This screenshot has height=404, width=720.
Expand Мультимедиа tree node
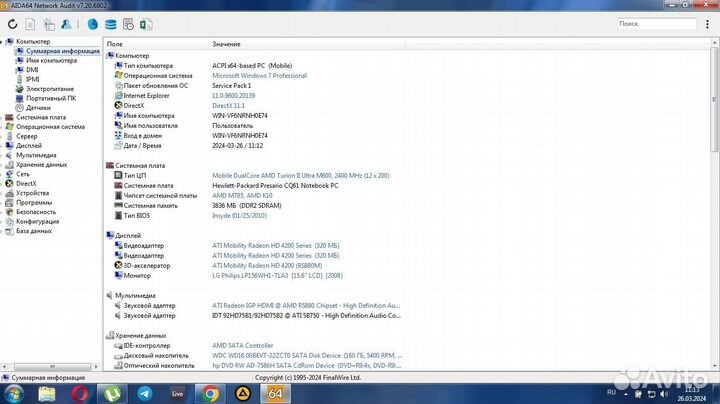click(2, 155)
